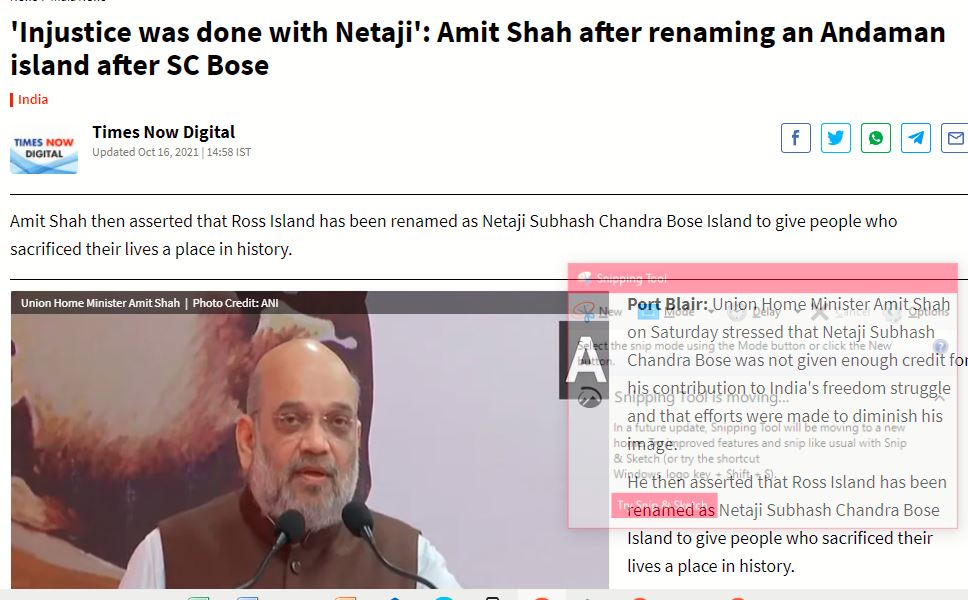The height and width of the screenshot is (600, 968).
Task: Open the Snipping Tool help icon
Action: [940, 346]
